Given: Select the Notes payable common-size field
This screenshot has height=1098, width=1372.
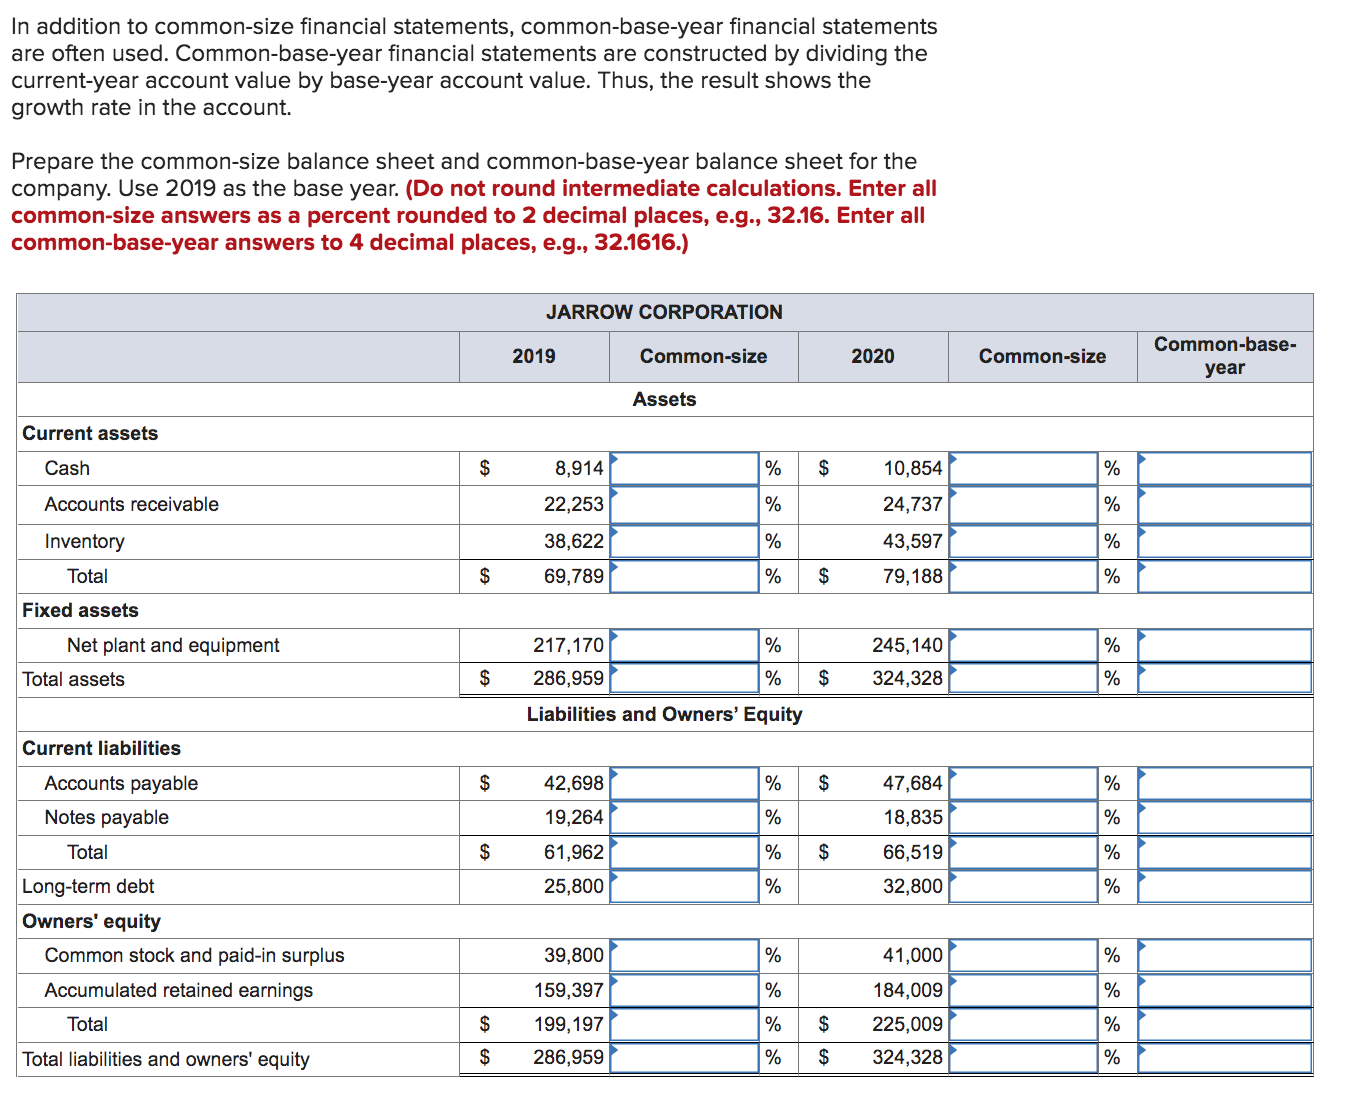Looking at the screenshot, I should (684, 816).
